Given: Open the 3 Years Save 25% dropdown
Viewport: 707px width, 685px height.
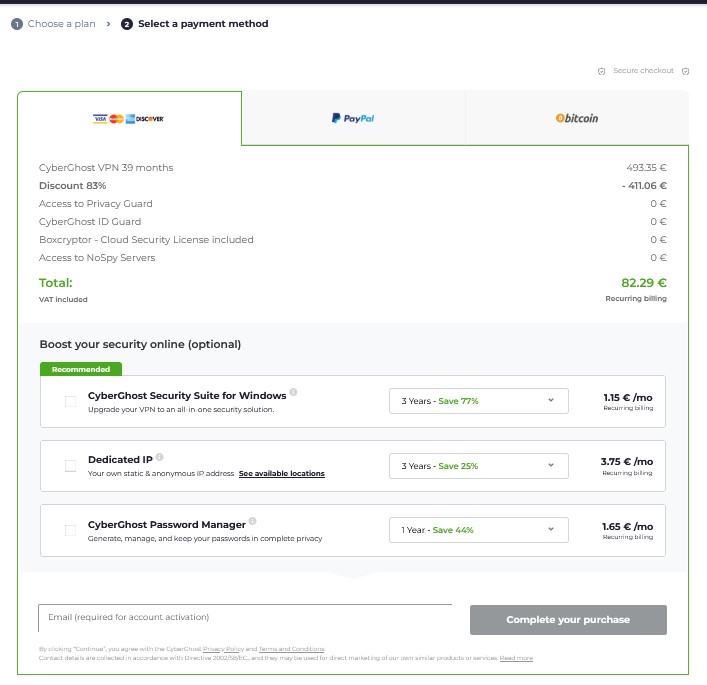Looking at the screenshot, I should click(478, 466).
